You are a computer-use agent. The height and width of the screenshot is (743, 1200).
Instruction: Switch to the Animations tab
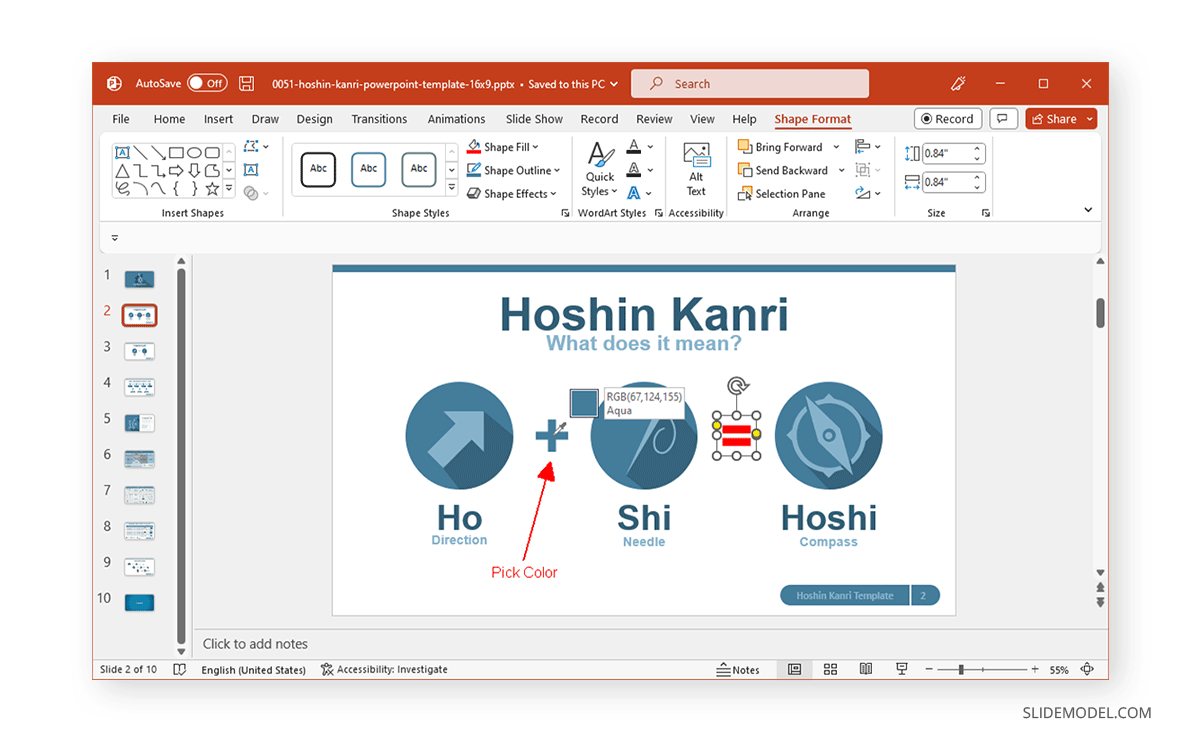[456, 118]
